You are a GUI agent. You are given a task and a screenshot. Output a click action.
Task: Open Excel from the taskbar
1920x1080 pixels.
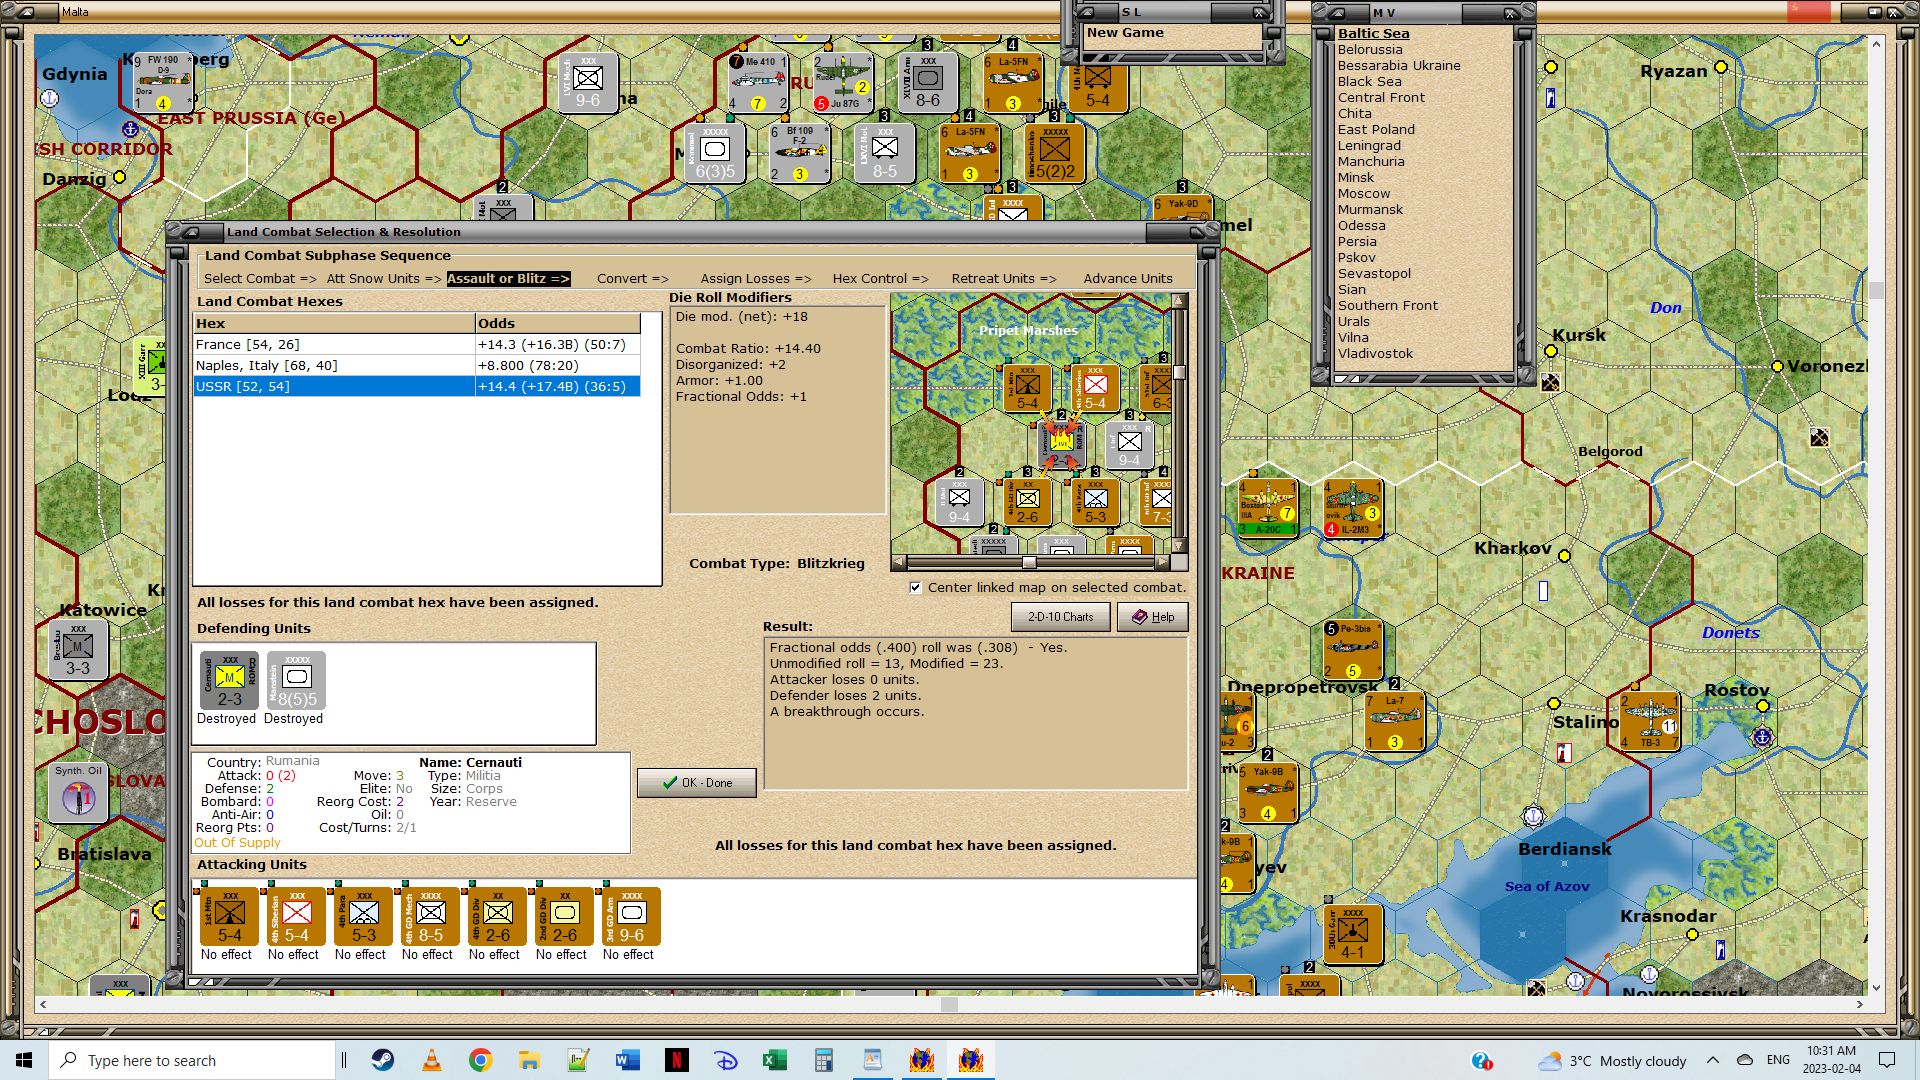coord(775,1060)
